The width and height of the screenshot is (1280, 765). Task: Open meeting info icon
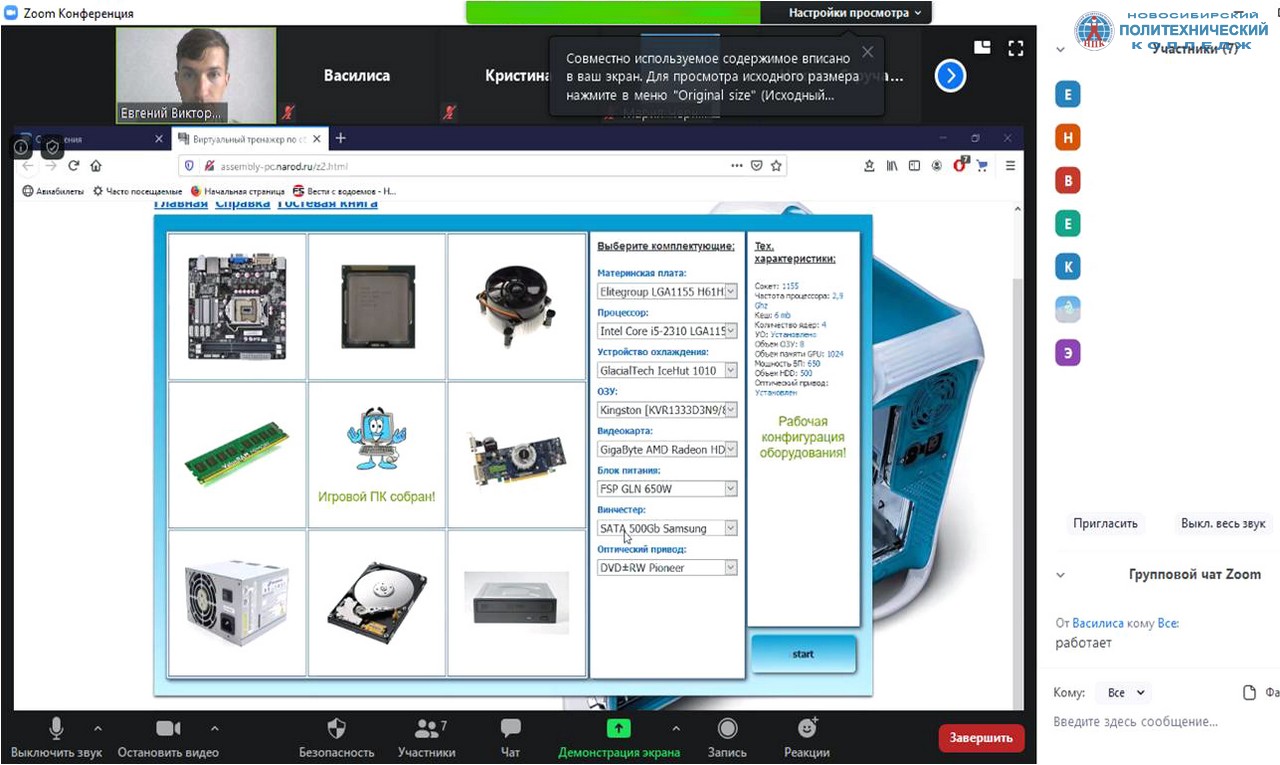pos(21,147)
